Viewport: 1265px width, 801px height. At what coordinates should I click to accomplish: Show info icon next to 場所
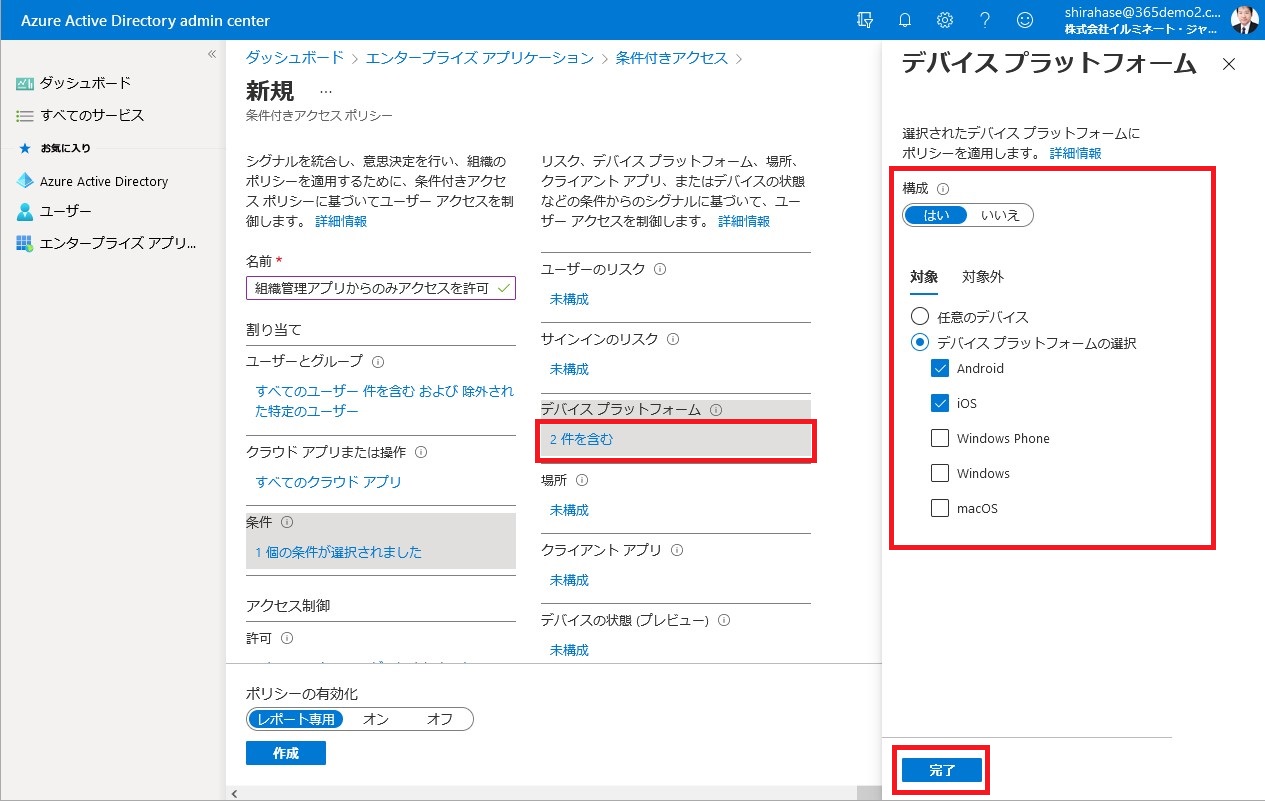coord(582,480)
